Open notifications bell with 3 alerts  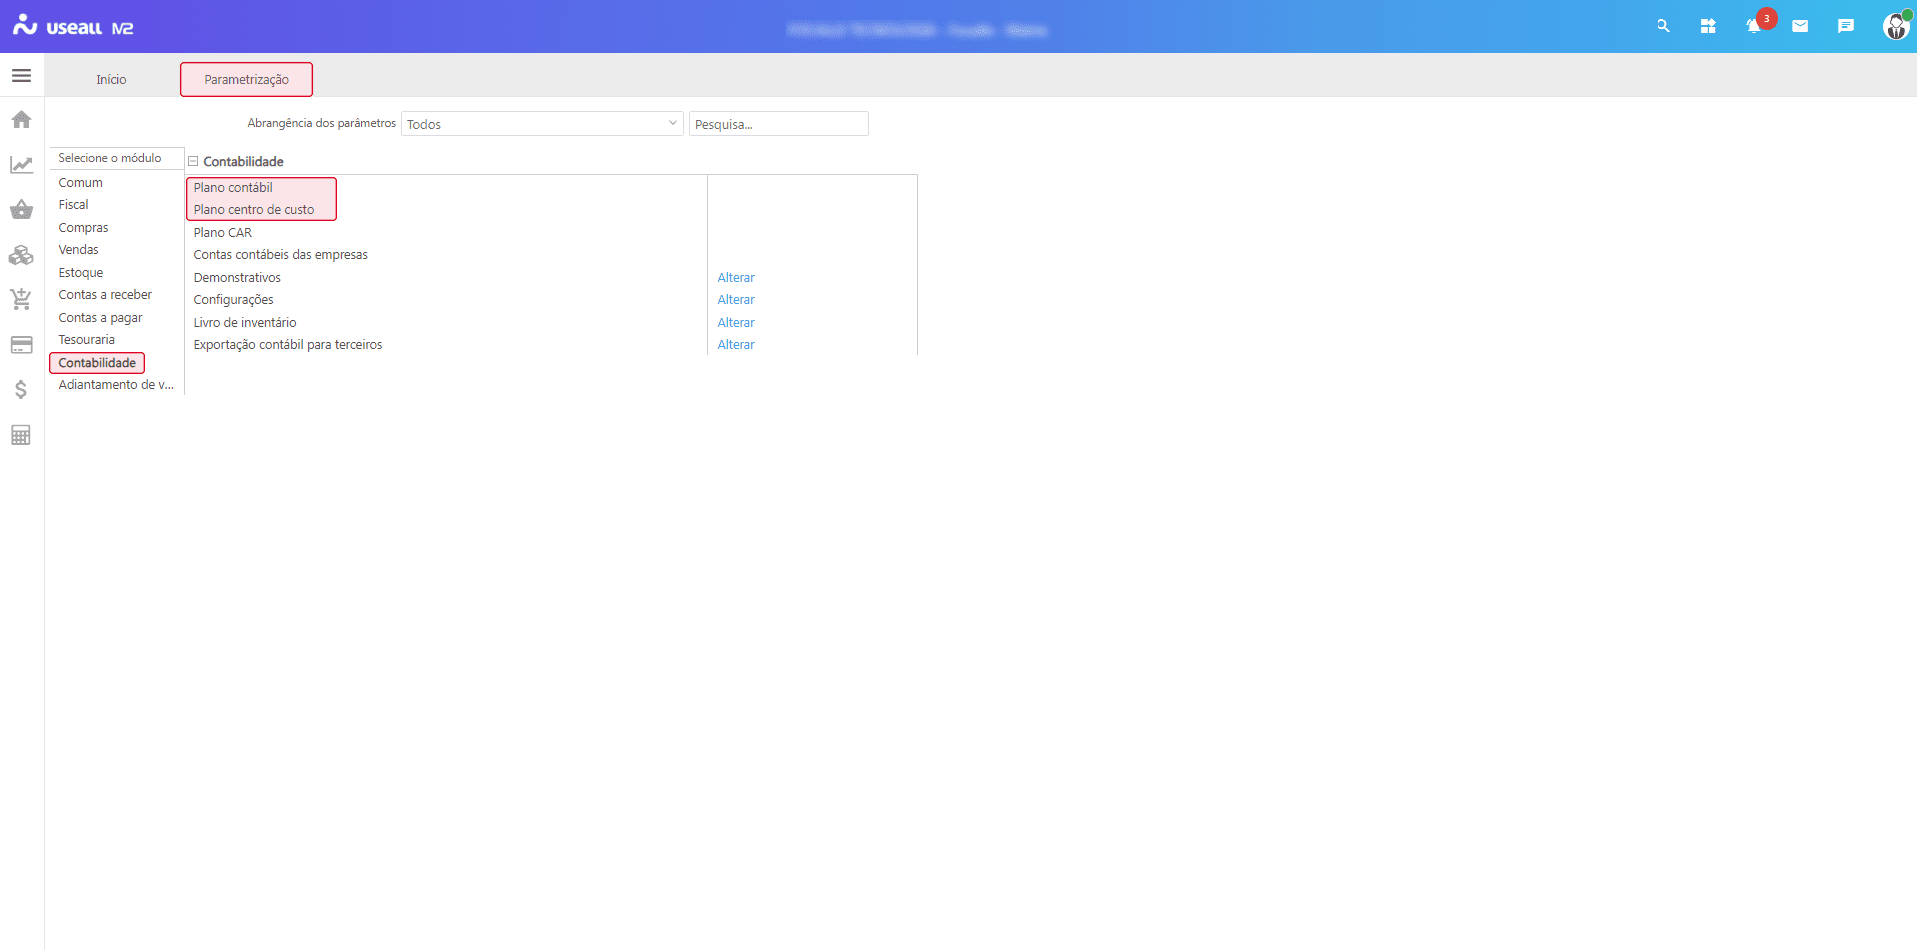pyautogui.click(x=1753, y=26)
